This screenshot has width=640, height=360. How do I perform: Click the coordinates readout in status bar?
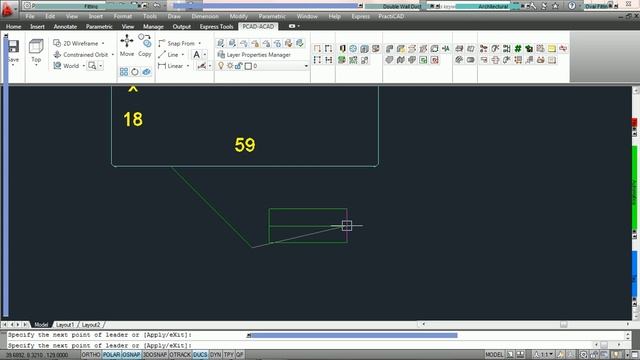click(x=37, y=355)
